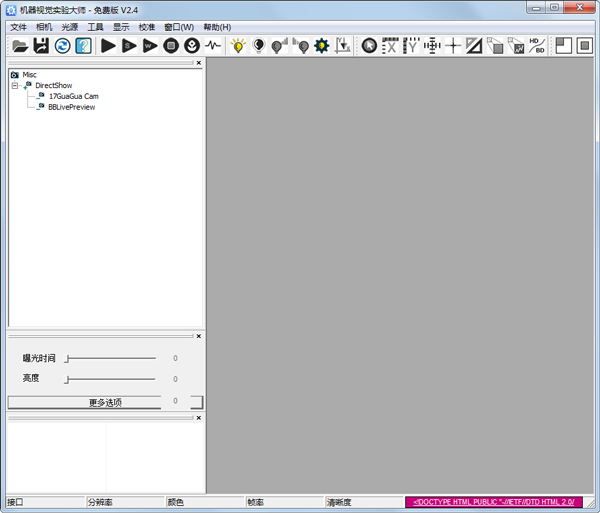This screenshot has width=600, height=513.
Task: Open the 校准 menu
Action: pos(147,27)
